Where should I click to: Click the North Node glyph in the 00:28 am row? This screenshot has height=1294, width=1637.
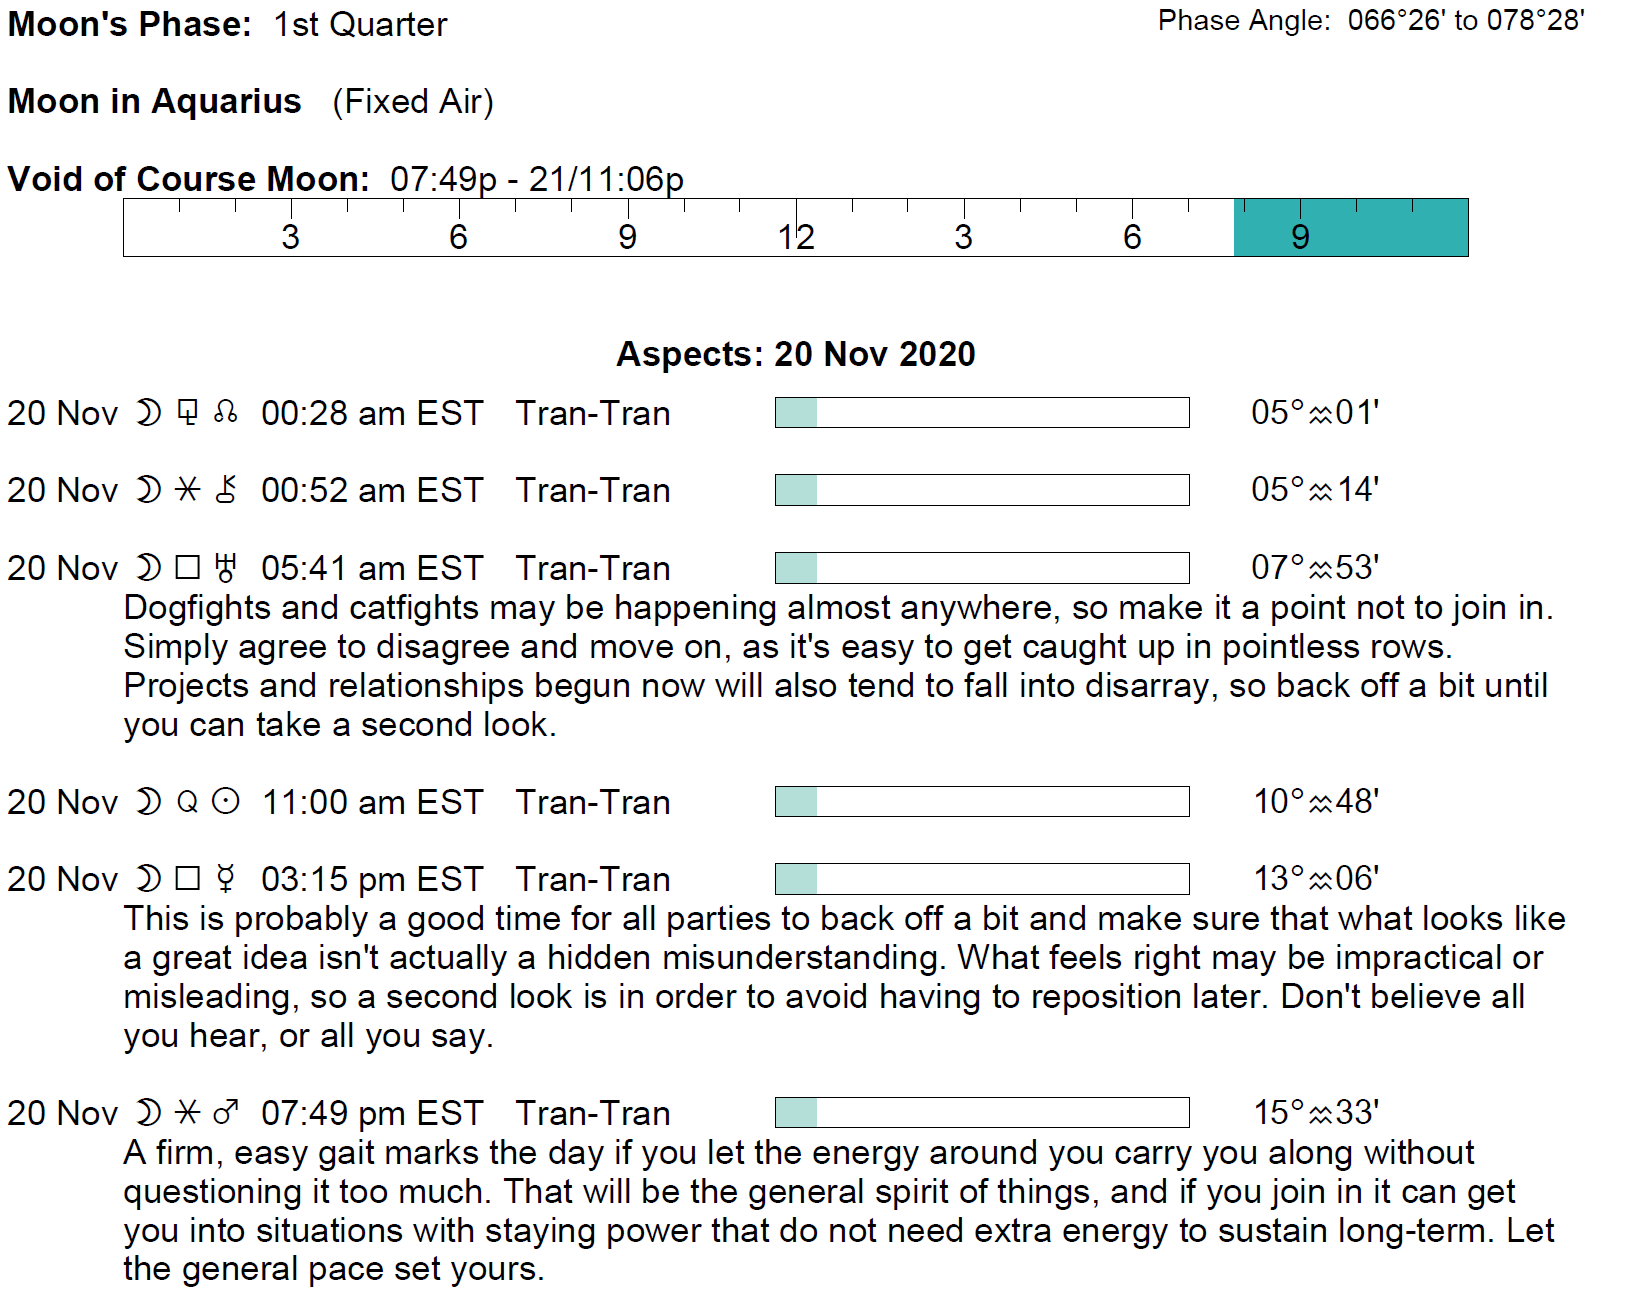point(226,412)
